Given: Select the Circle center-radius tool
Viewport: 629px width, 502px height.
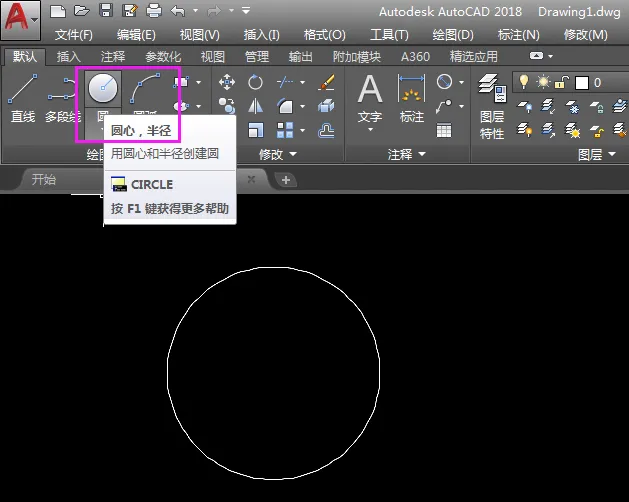Looking at the screenshot, I should 103,88.
